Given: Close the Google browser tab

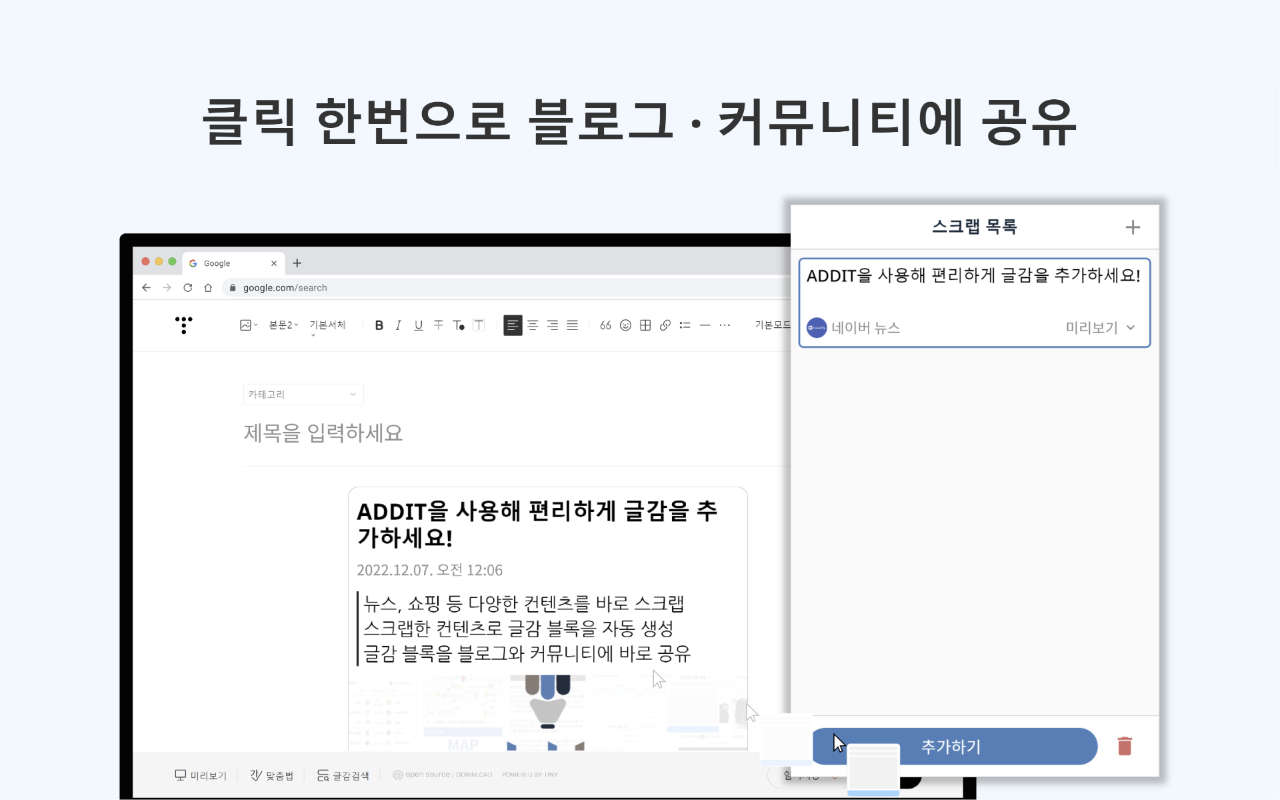Looking at the screenshot, I should (x=274, y=263).
